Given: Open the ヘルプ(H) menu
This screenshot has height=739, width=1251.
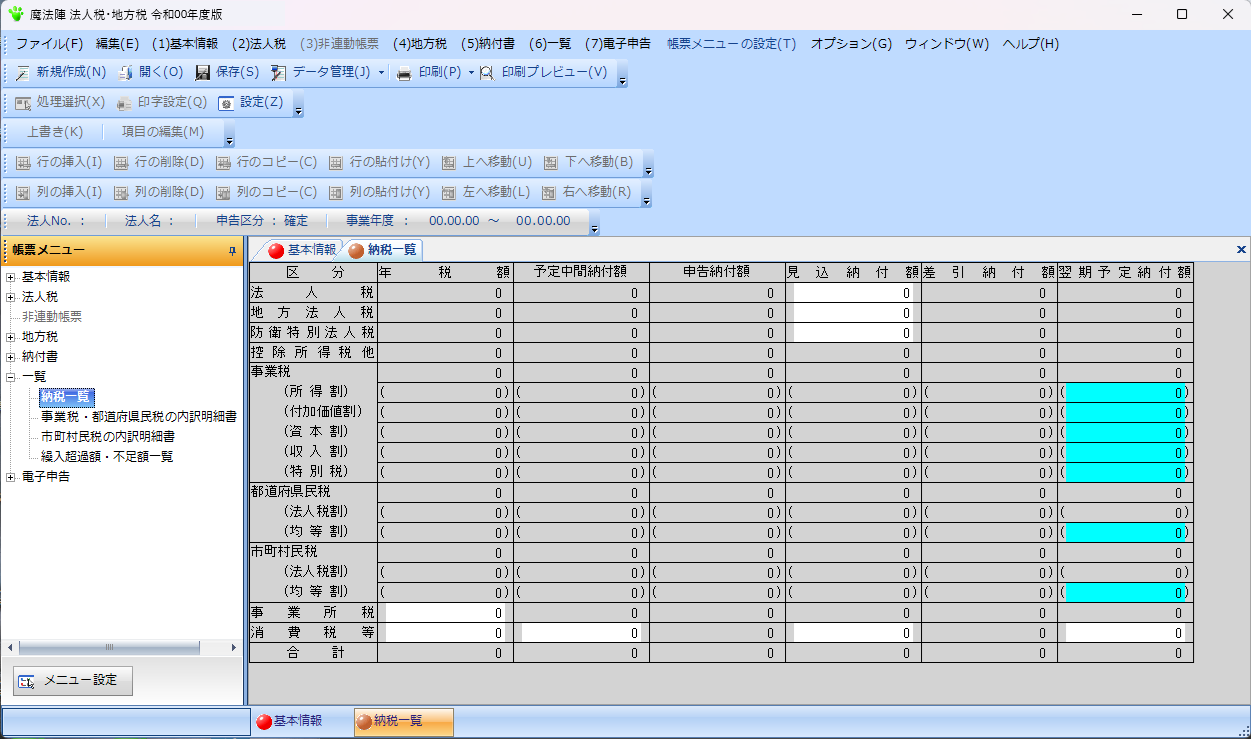Looking at the screenshot, I should coord(1030,44).
